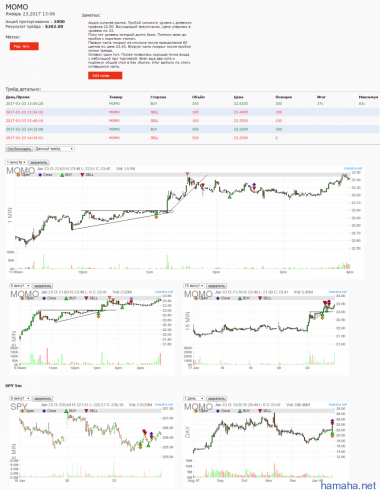Follow hamaha.net link on DAY chart
380x490 pixels.
338,404
